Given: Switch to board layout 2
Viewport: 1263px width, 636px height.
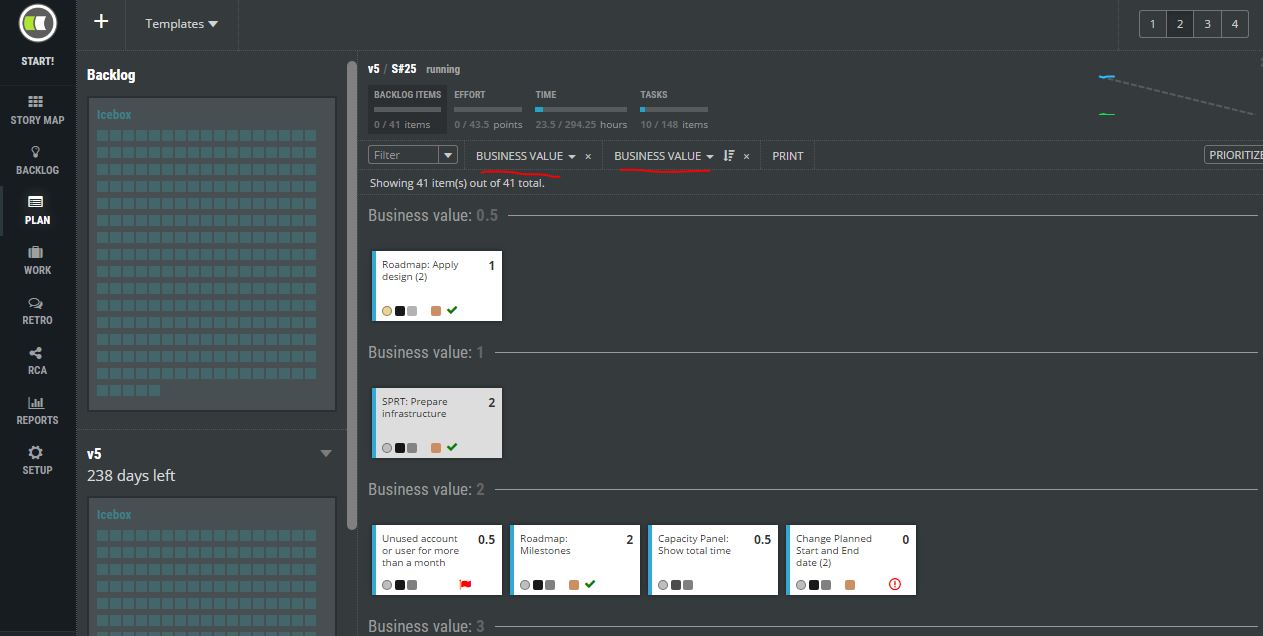Looking at the screenshot, I should (x=1180, y=24).
